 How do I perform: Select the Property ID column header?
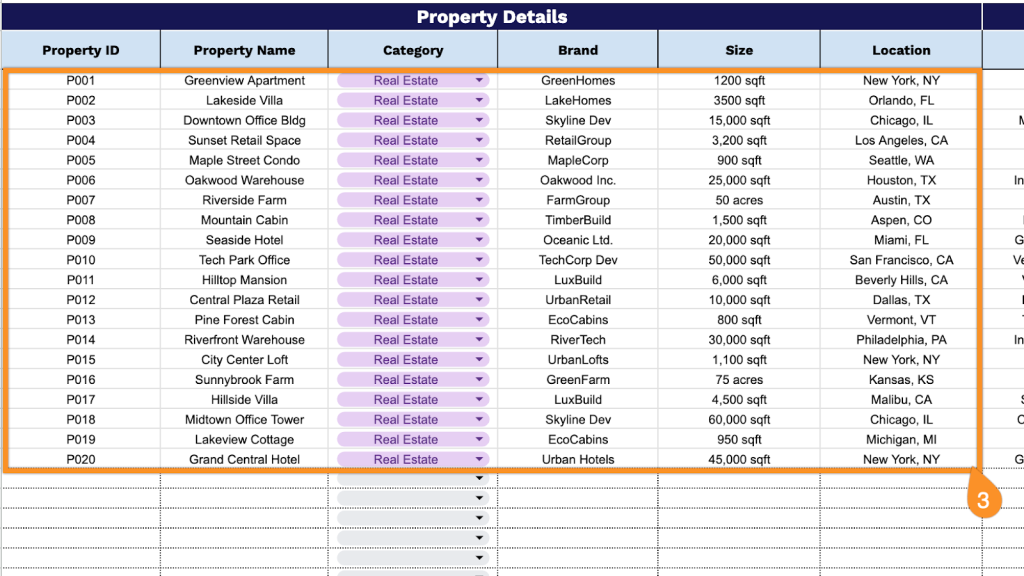80,50
